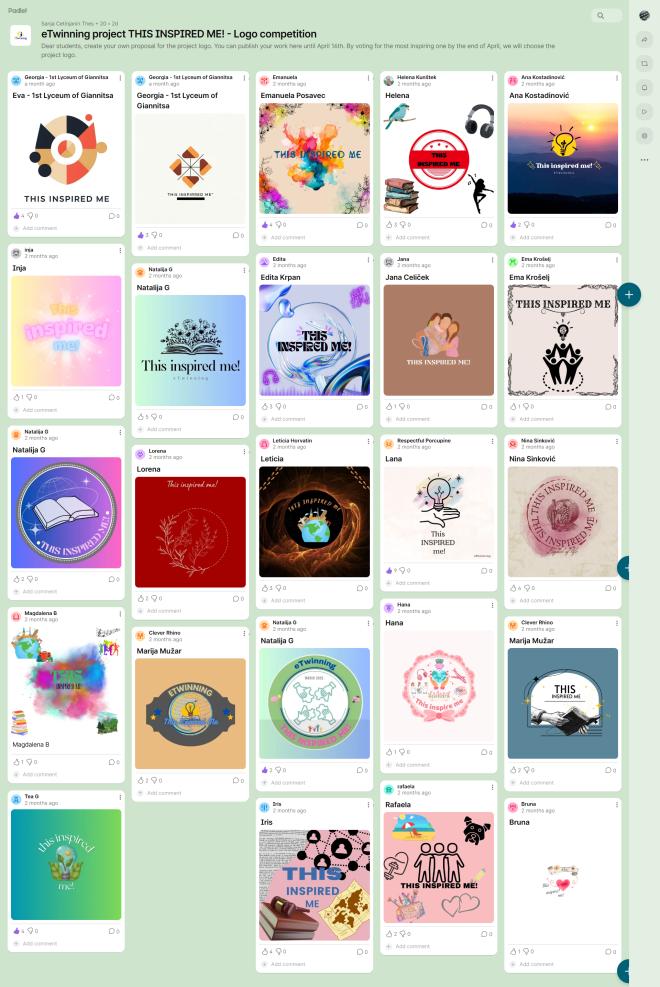Image resolution: width=660 pixels, height=987 pixels.
Task: Like the Emanuela Posavec post
Action: coord(265,225)
